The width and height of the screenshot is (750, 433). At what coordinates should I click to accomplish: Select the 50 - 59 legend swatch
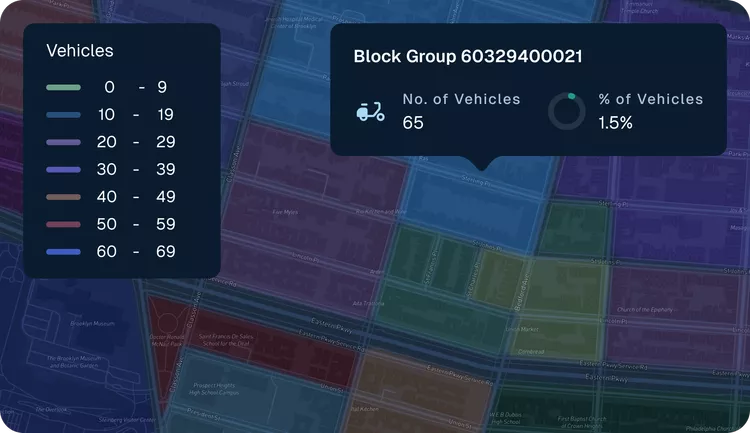63,224
